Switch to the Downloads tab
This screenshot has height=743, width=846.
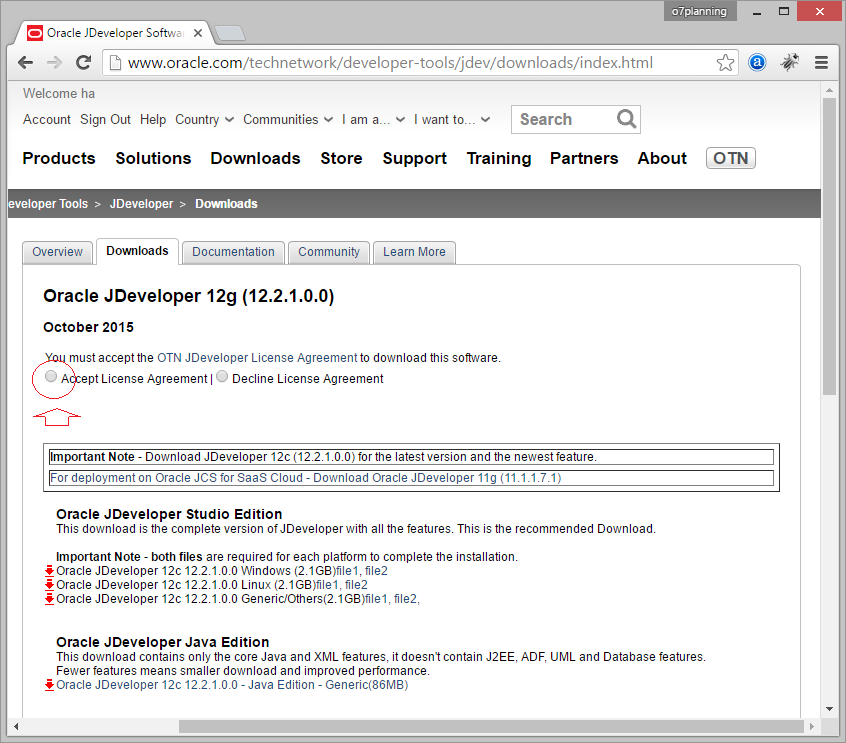pyautogui.click(x=138, y=251)
